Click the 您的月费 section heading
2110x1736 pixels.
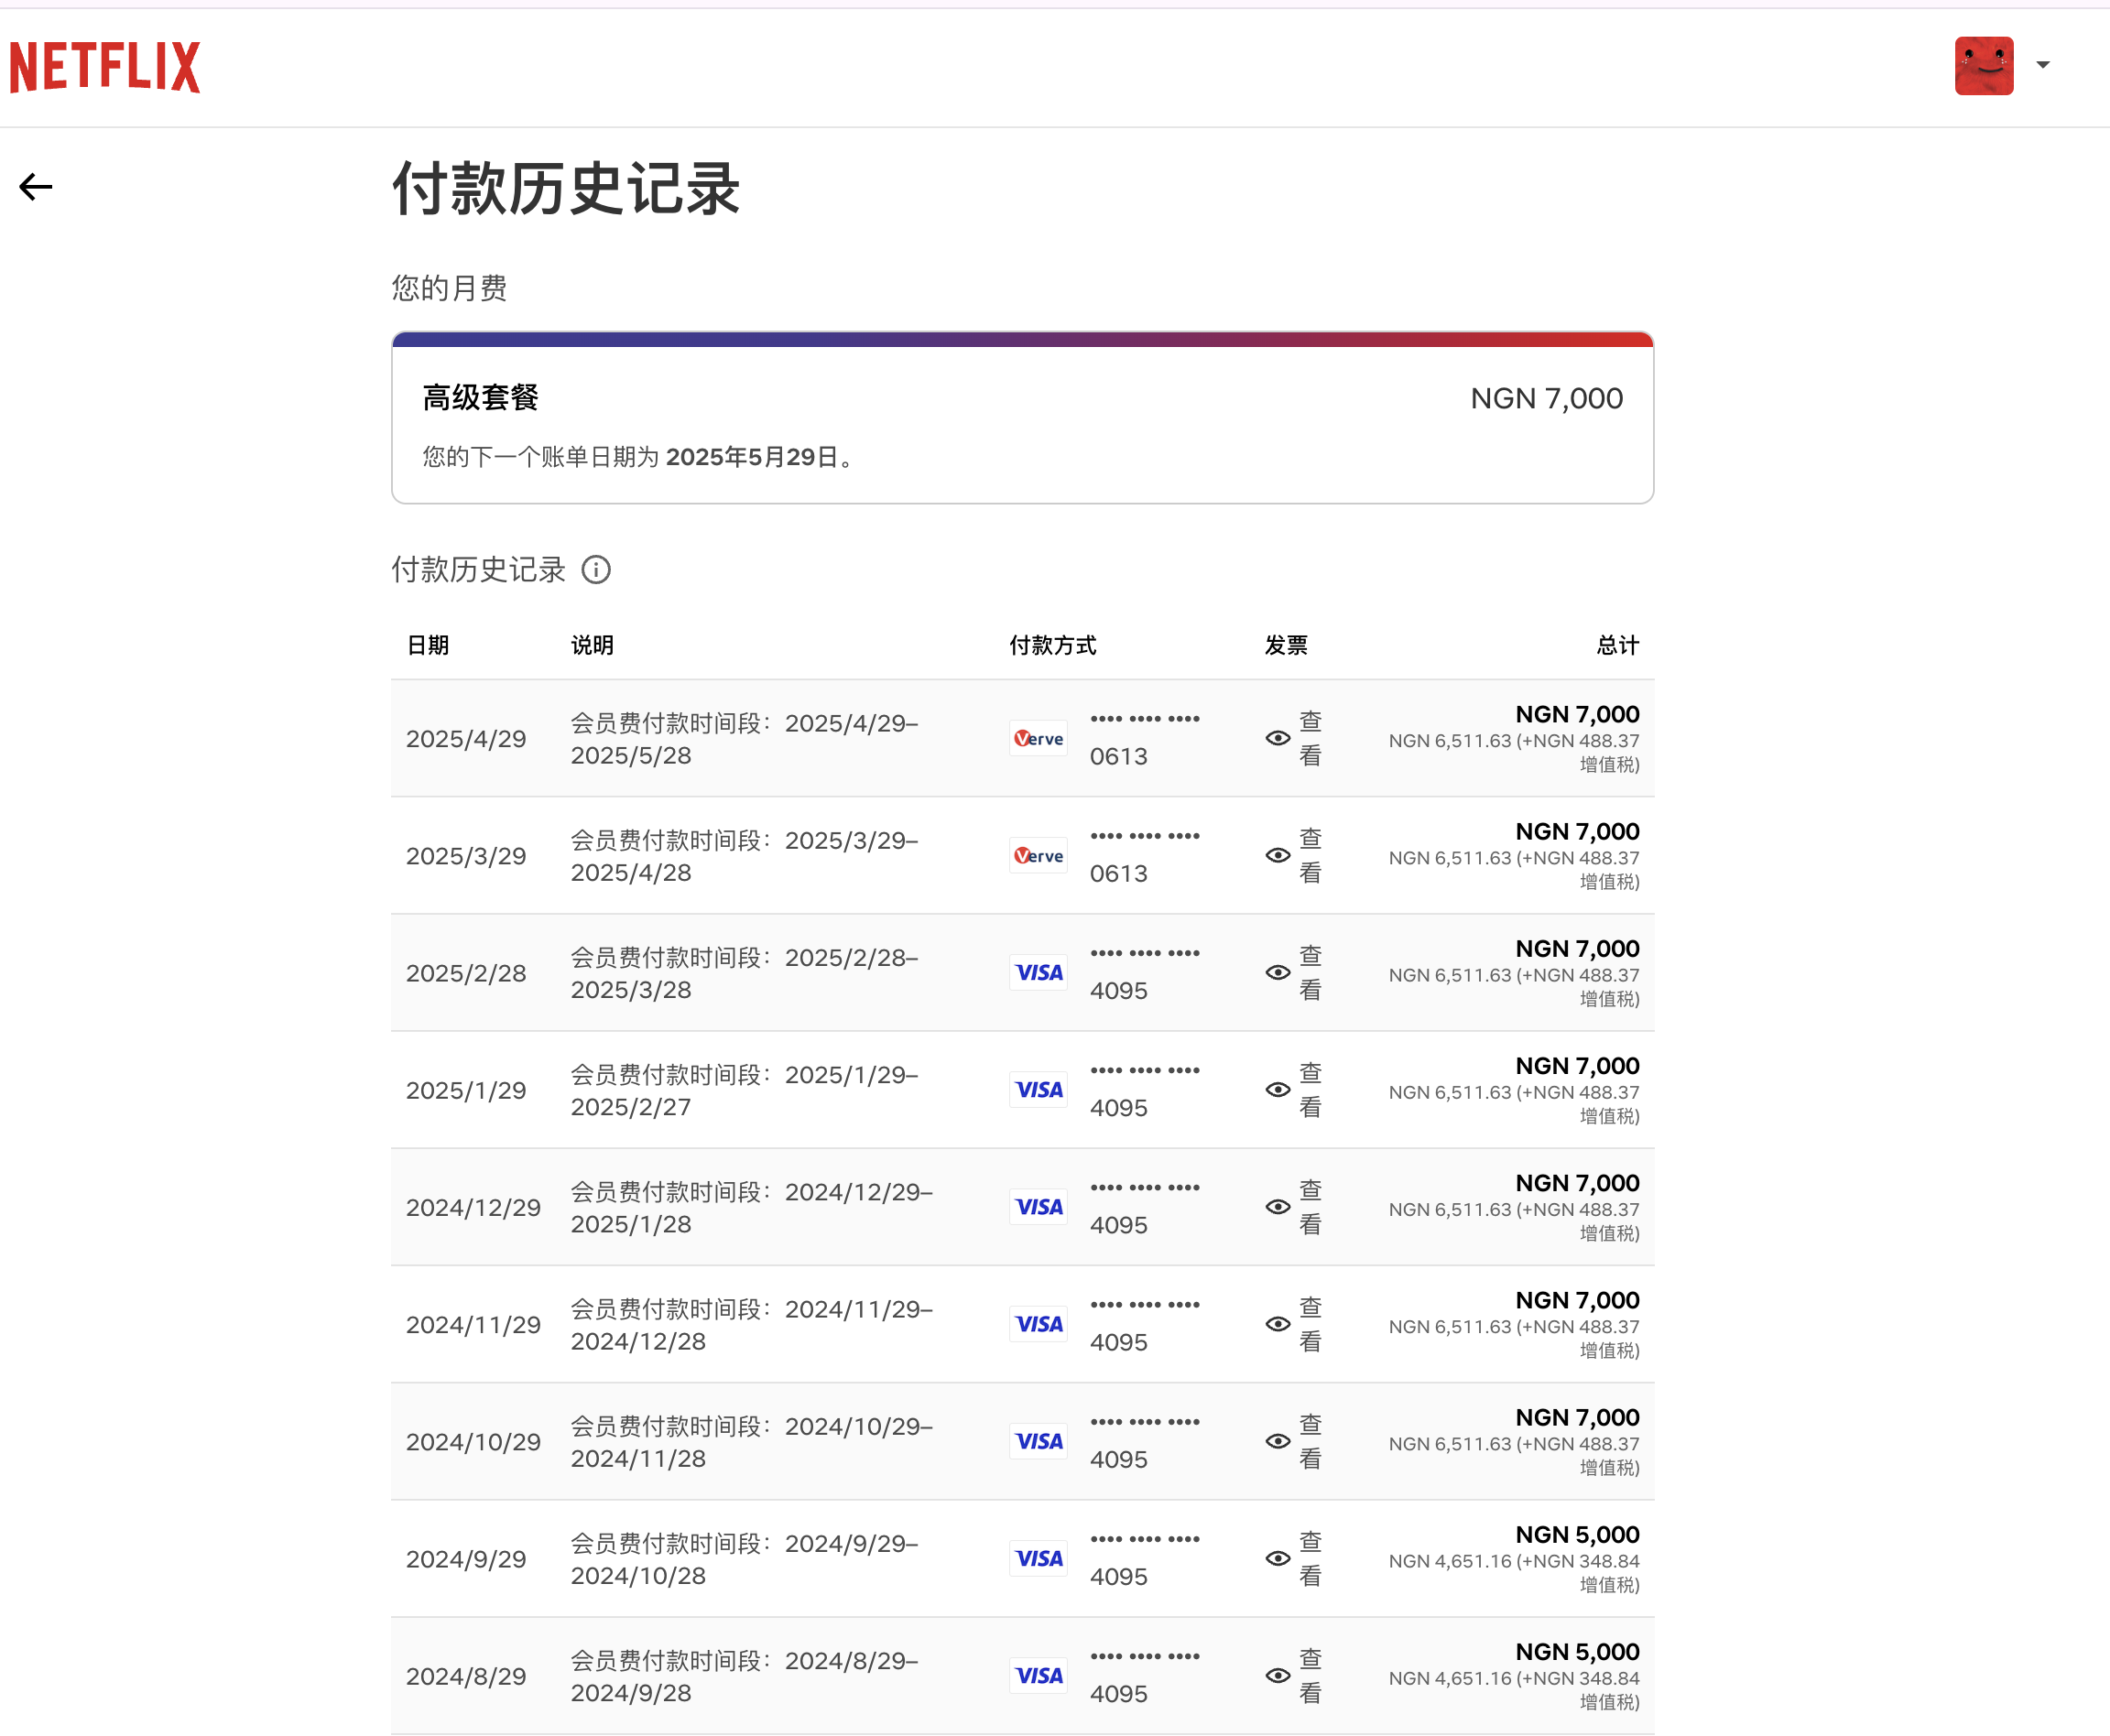449,288
